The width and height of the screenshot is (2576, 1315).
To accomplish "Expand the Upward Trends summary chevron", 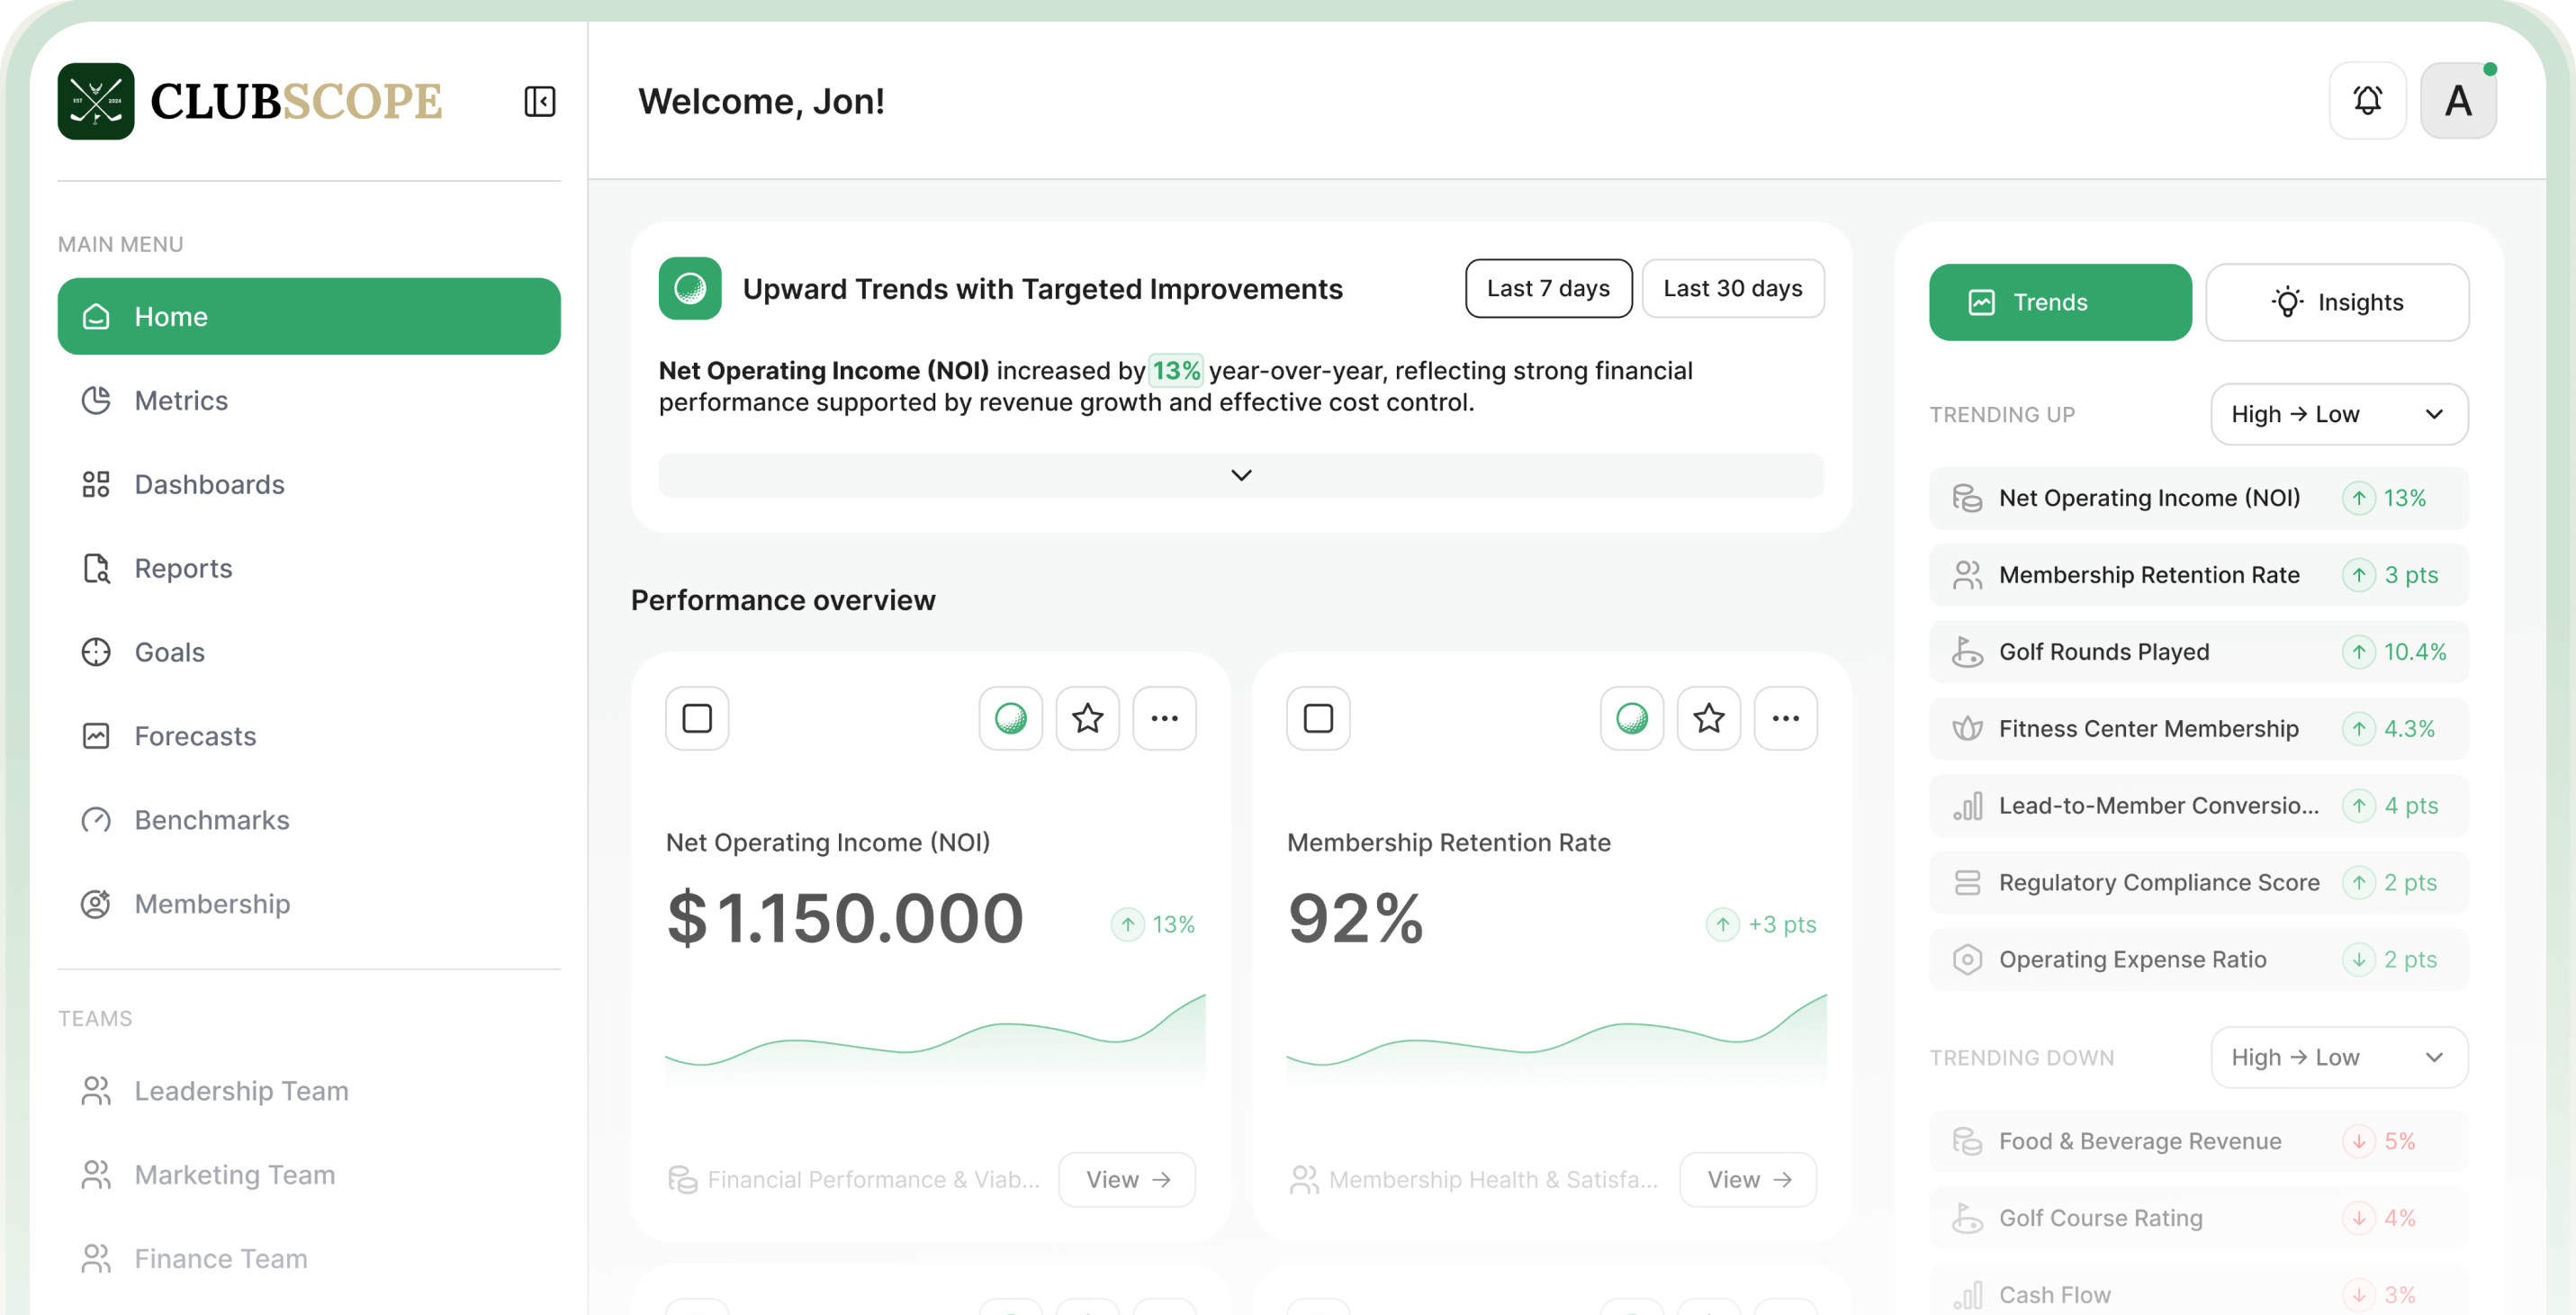I will (1240, 475).
